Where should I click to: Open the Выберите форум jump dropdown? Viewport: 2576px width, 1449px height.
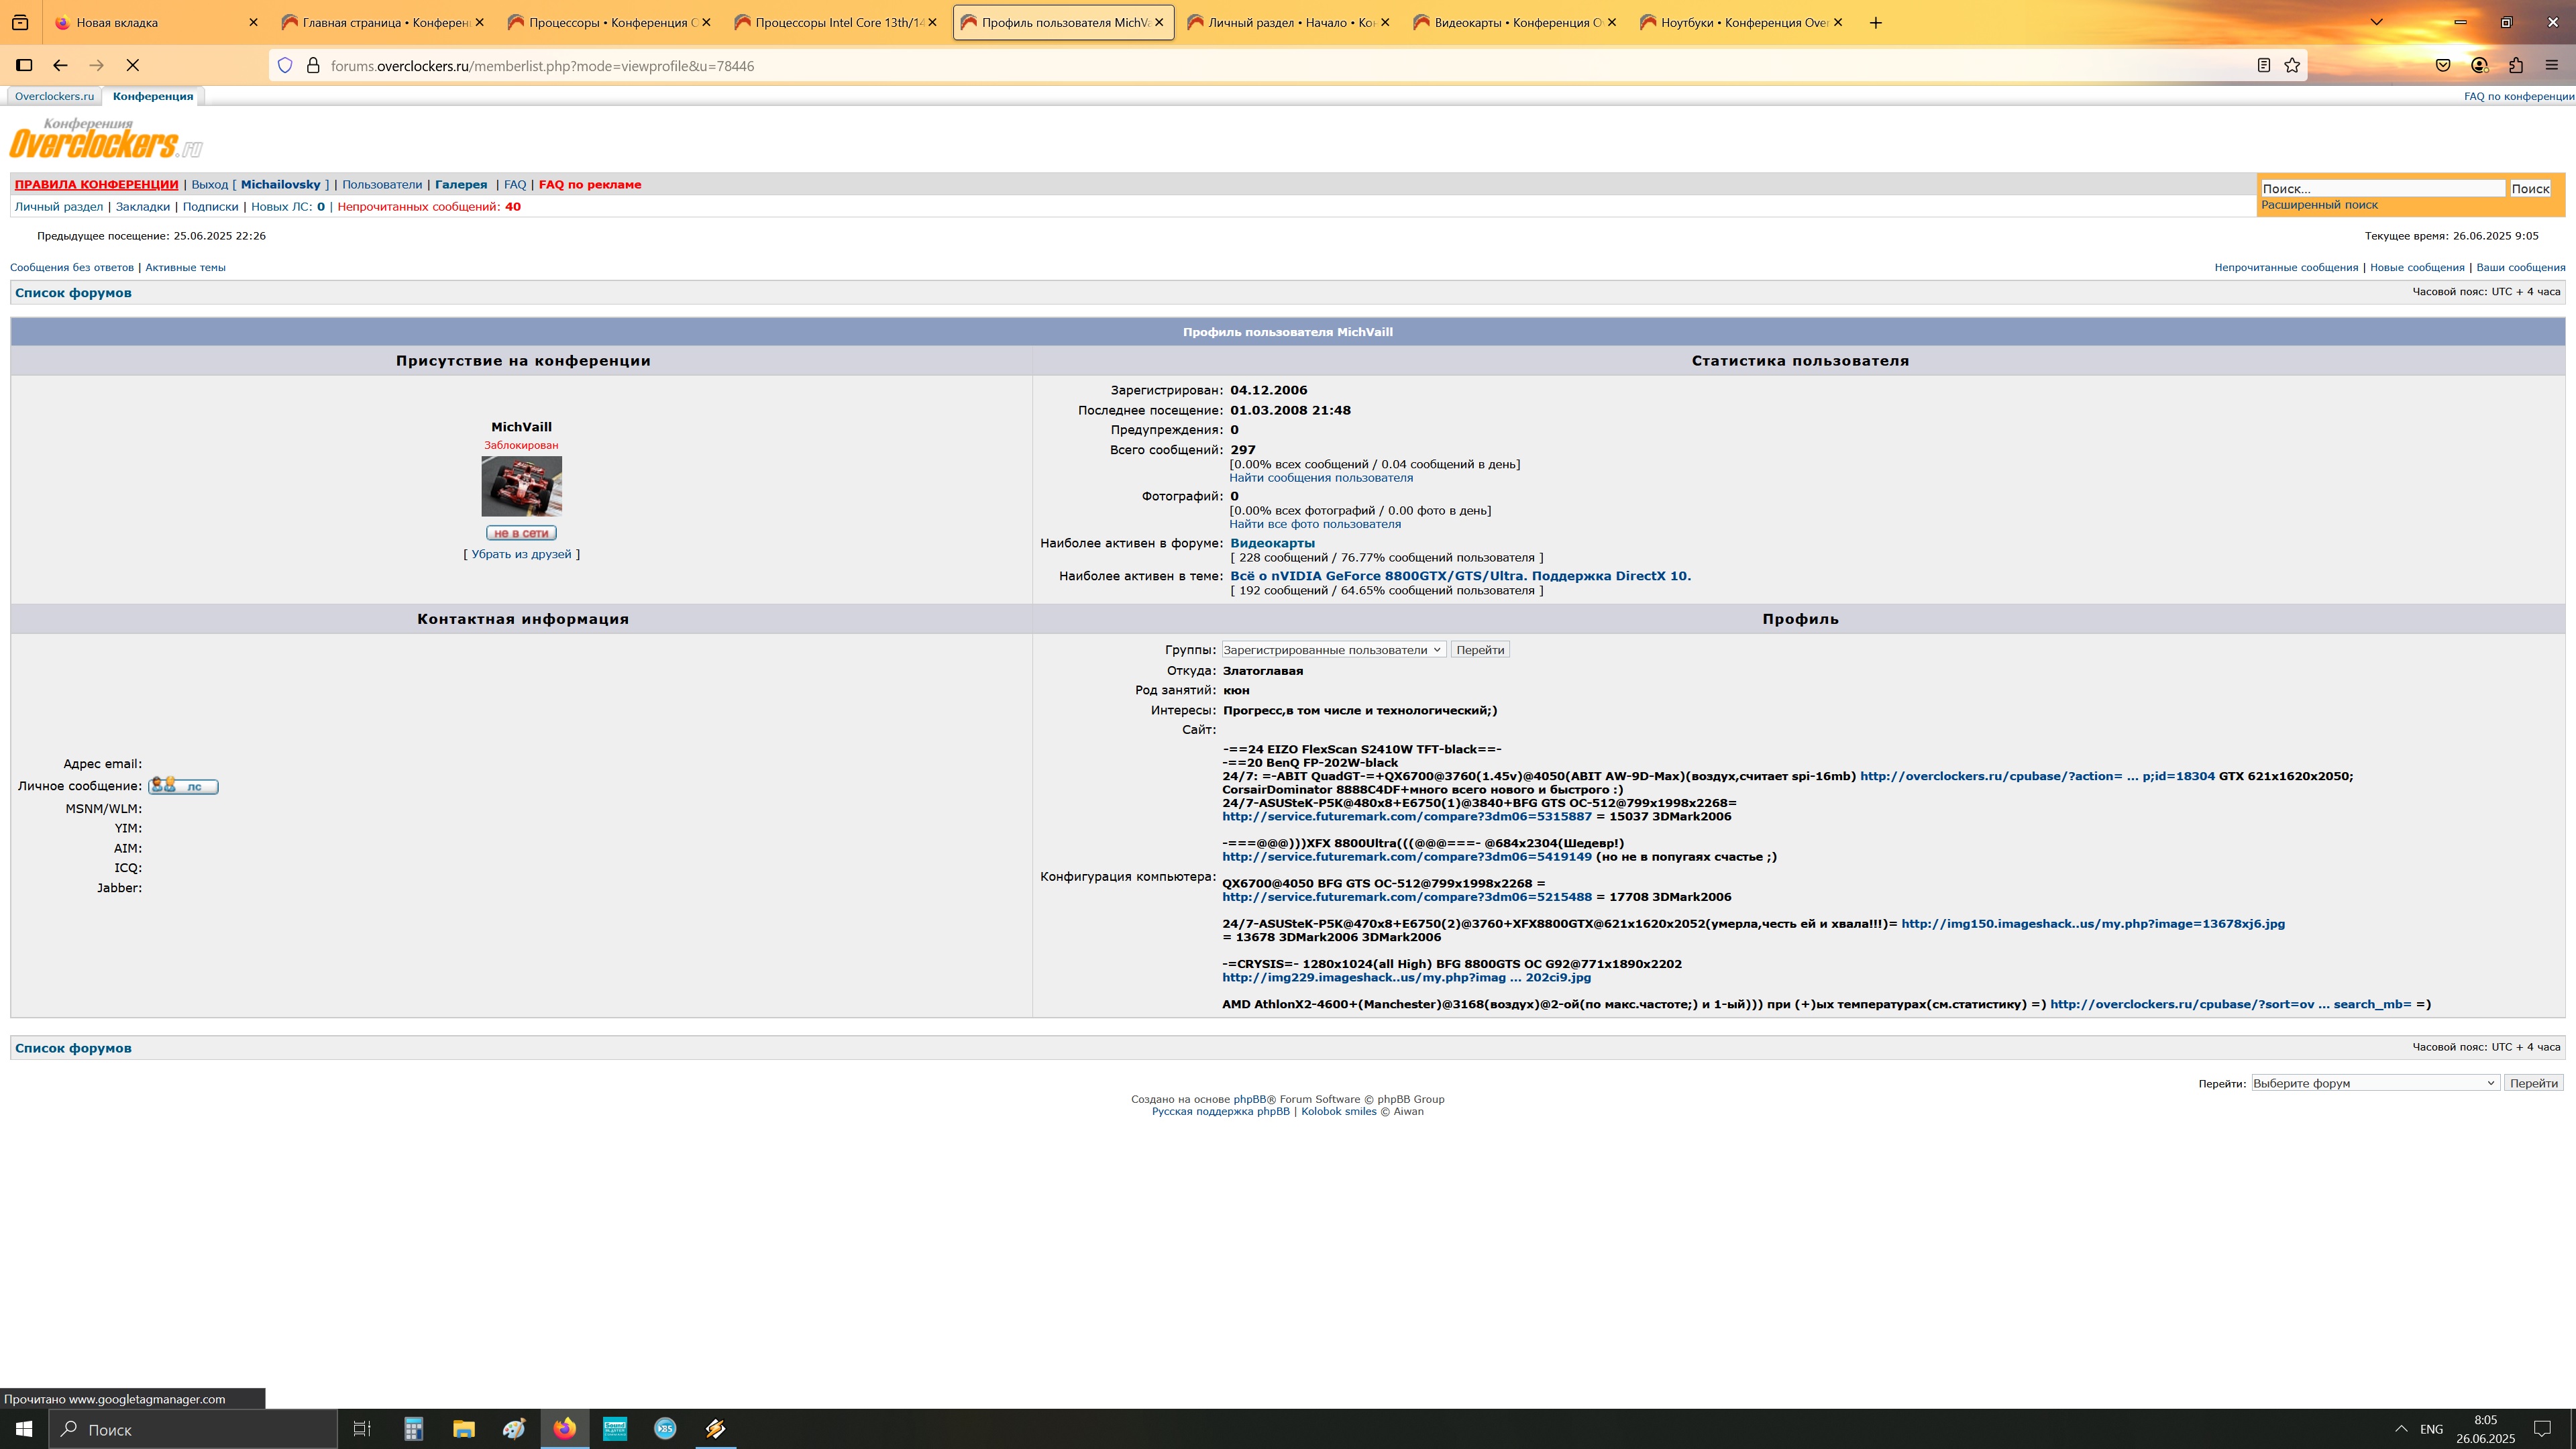pyautogui.click(x=2374, y=1083)
